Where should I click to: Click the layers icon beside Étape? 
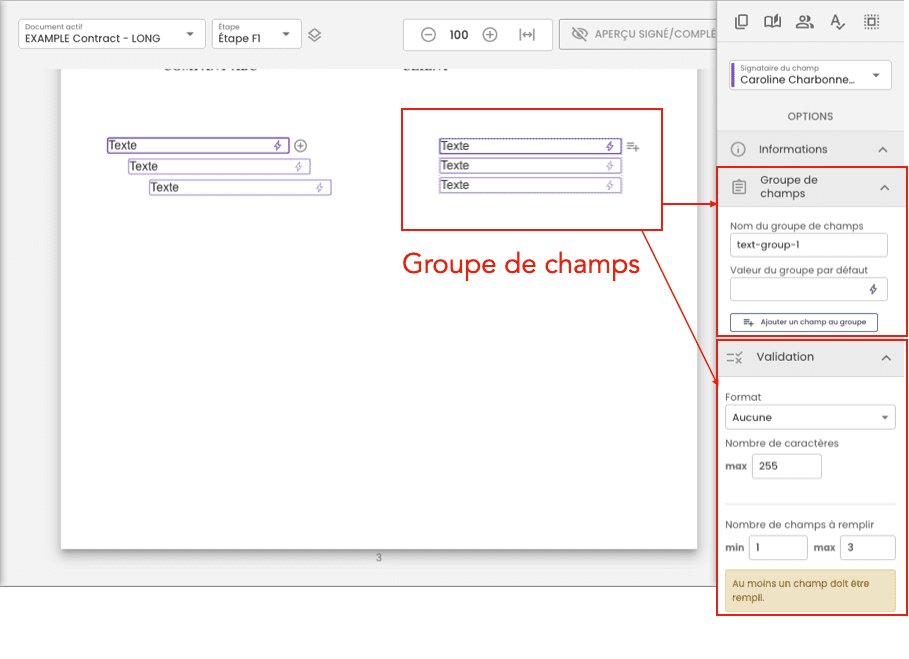[x=314, y=35]
